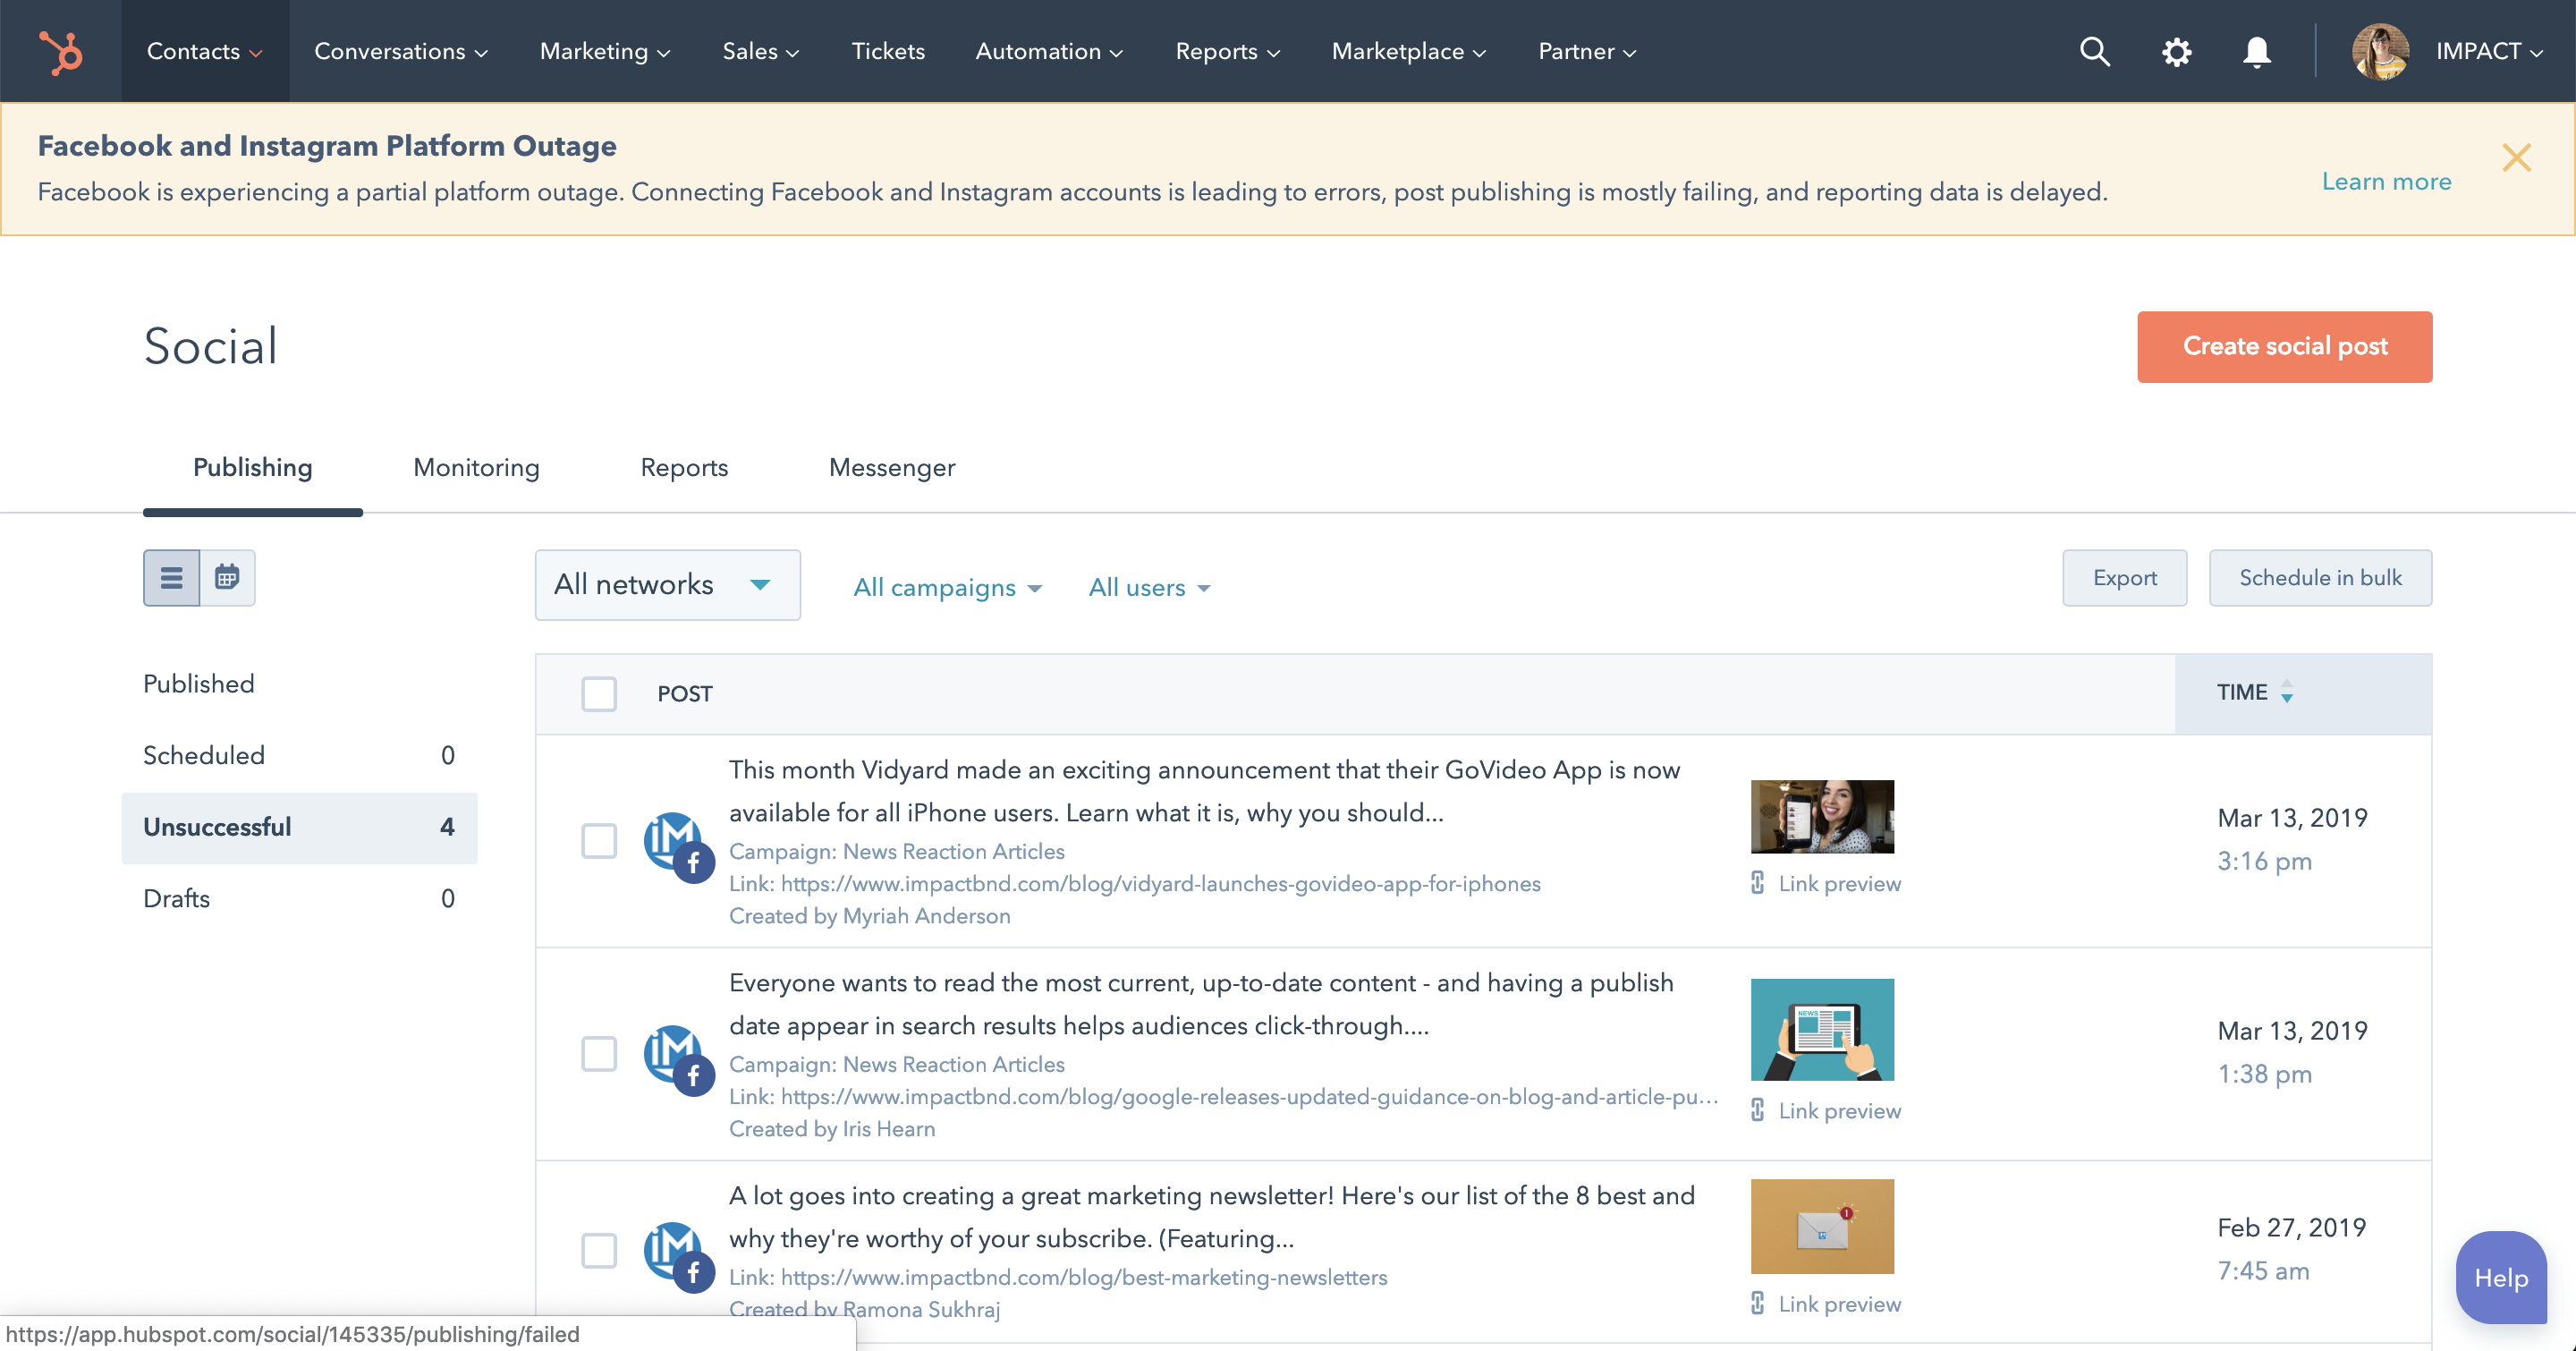Screen dimensions: 2576x1351
Task: Check the Google guidance post checkbox
Action: pyautogui.click(x=599, y=1054)
